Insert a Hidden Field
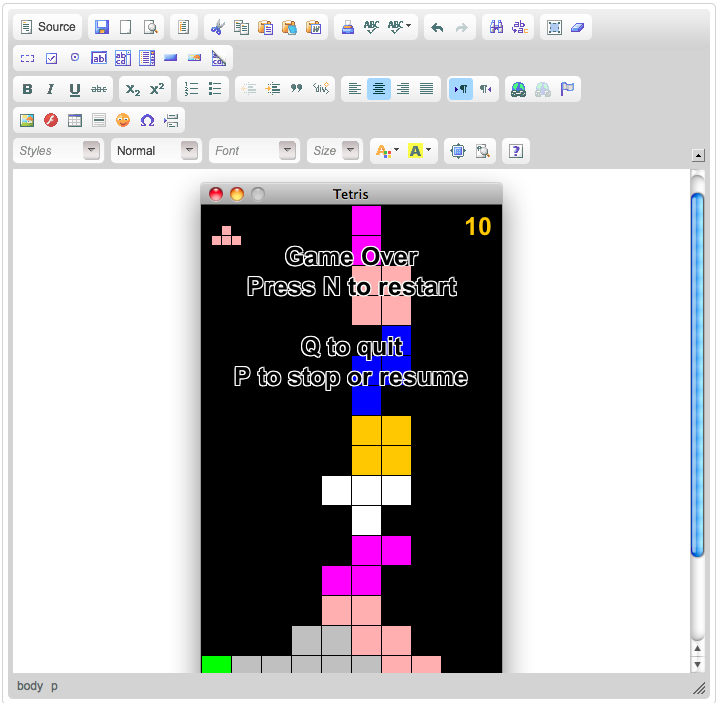 218,58
